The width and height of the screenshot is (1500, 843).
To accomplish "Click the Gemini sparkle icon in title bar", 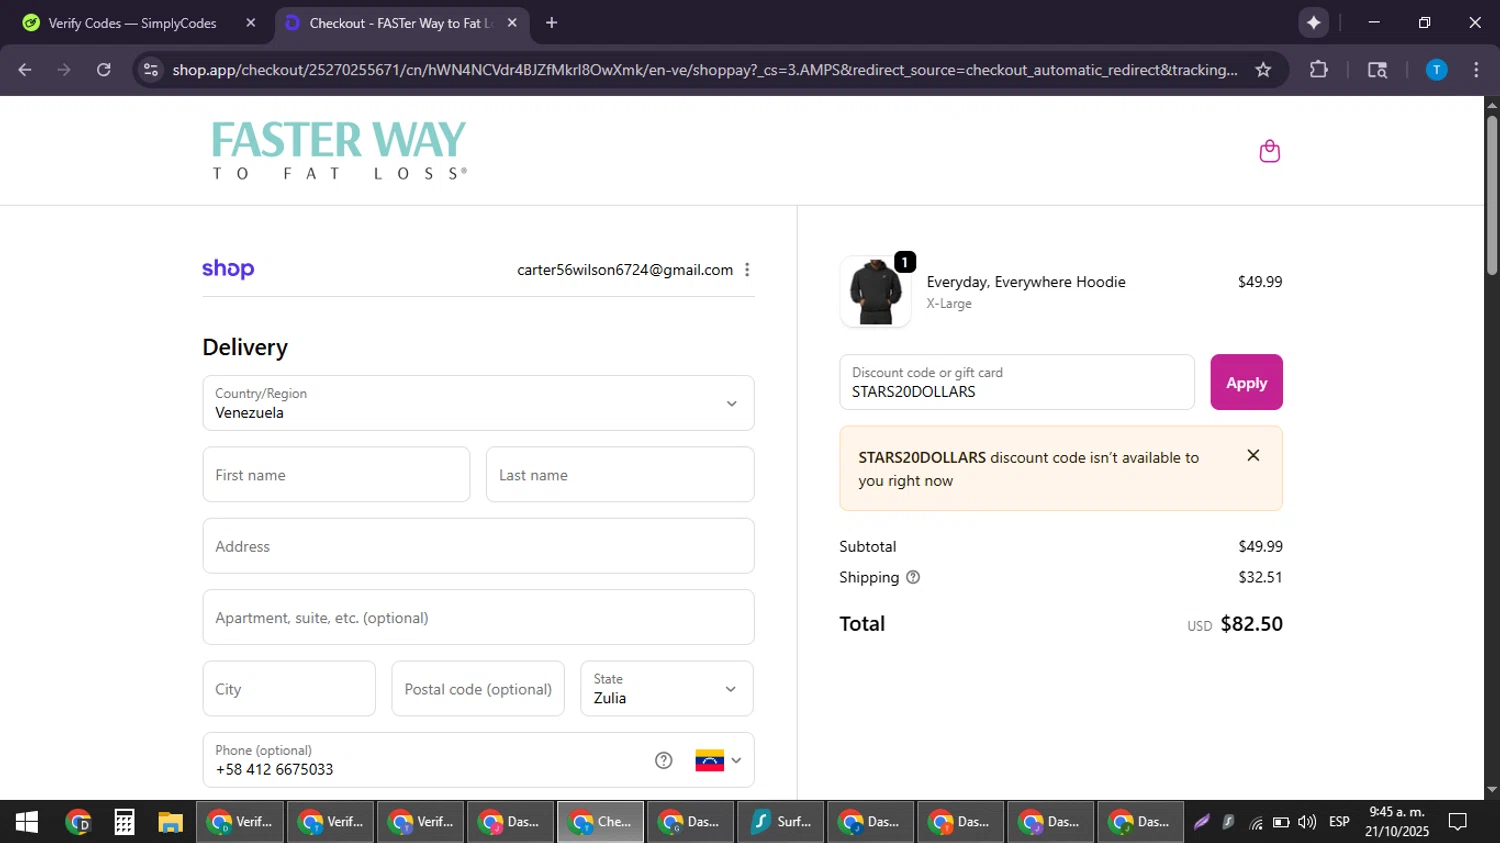I will pos(1313,22).
